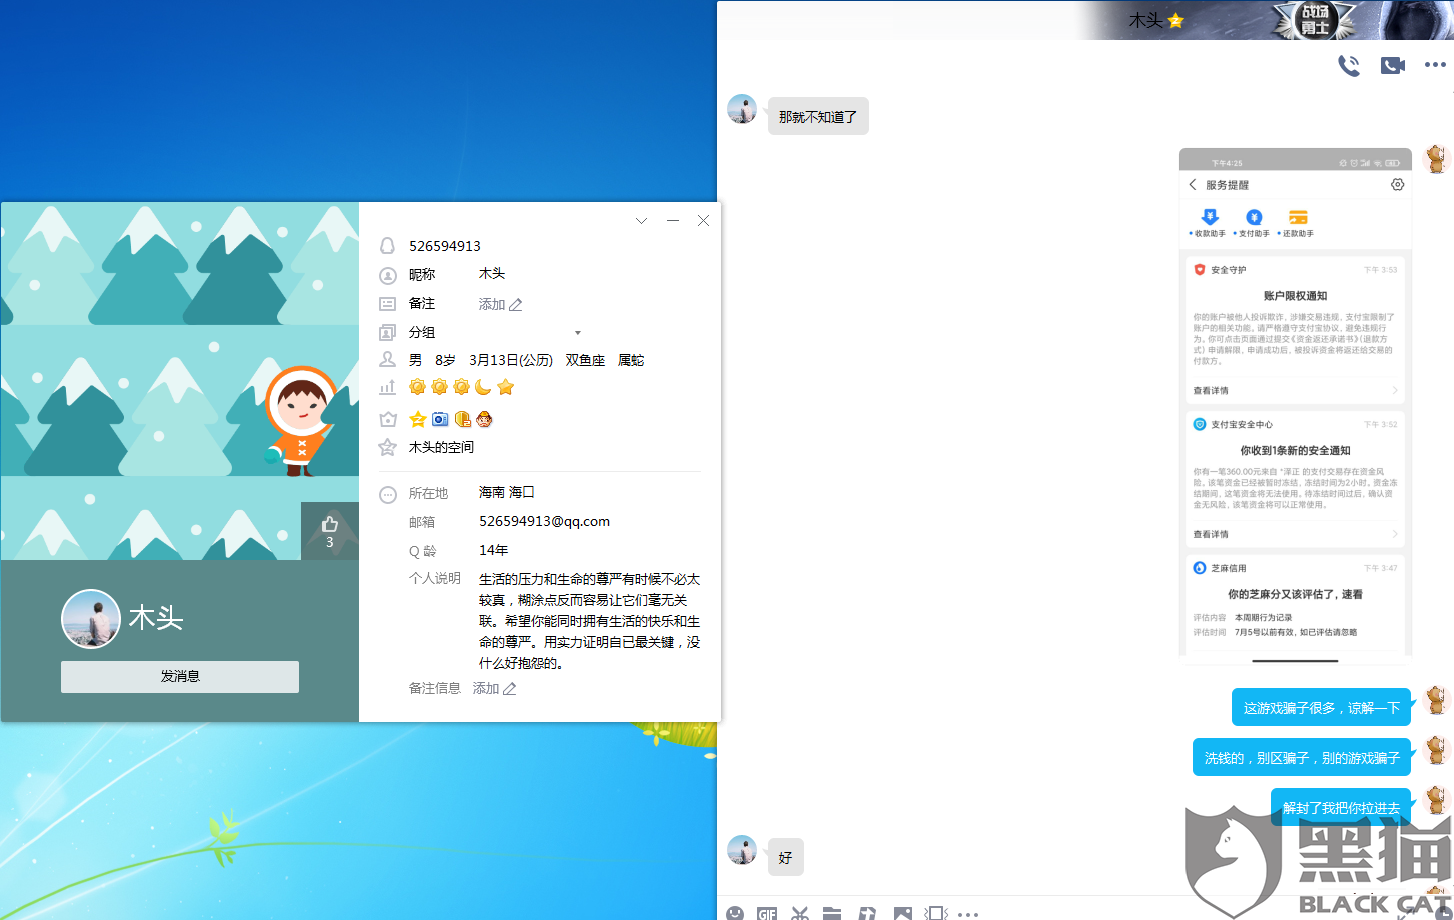Click the QQ Zone yellow star badge icon
The width and height of the screenshot is (1454, 920).
point(418,419)
